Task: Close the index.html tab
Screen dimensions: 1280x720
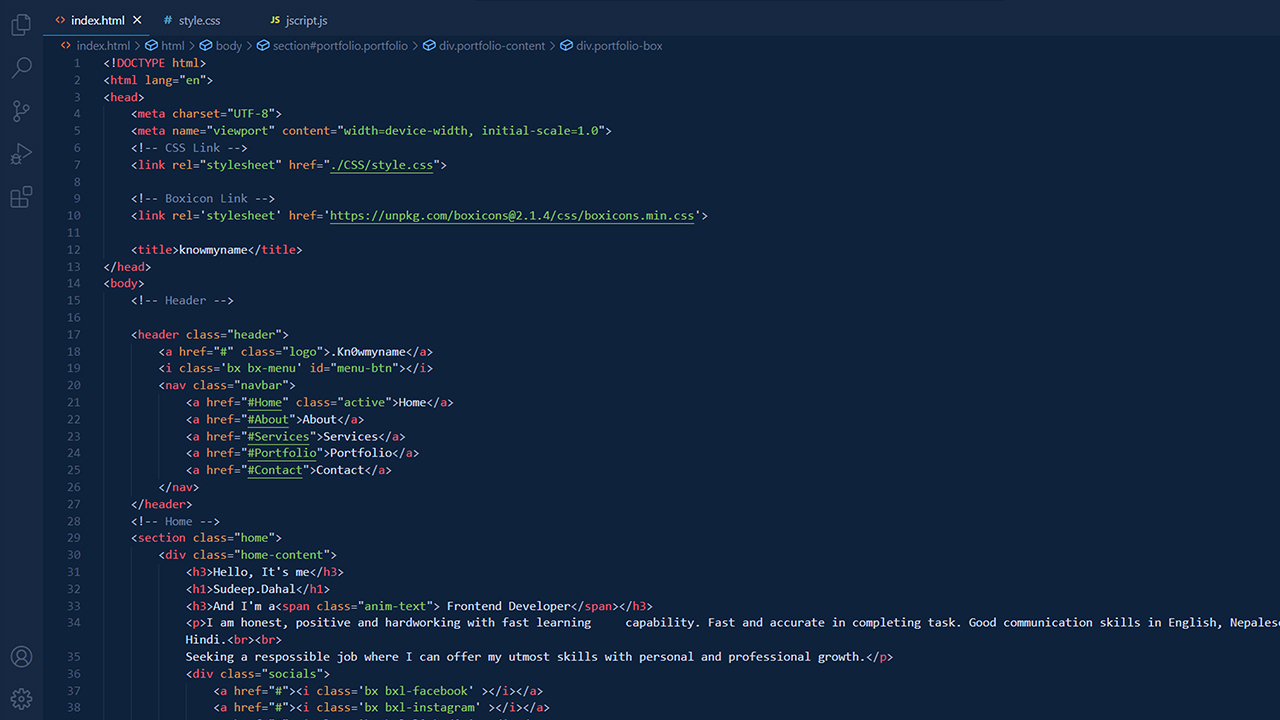Action: pos(137,20)
